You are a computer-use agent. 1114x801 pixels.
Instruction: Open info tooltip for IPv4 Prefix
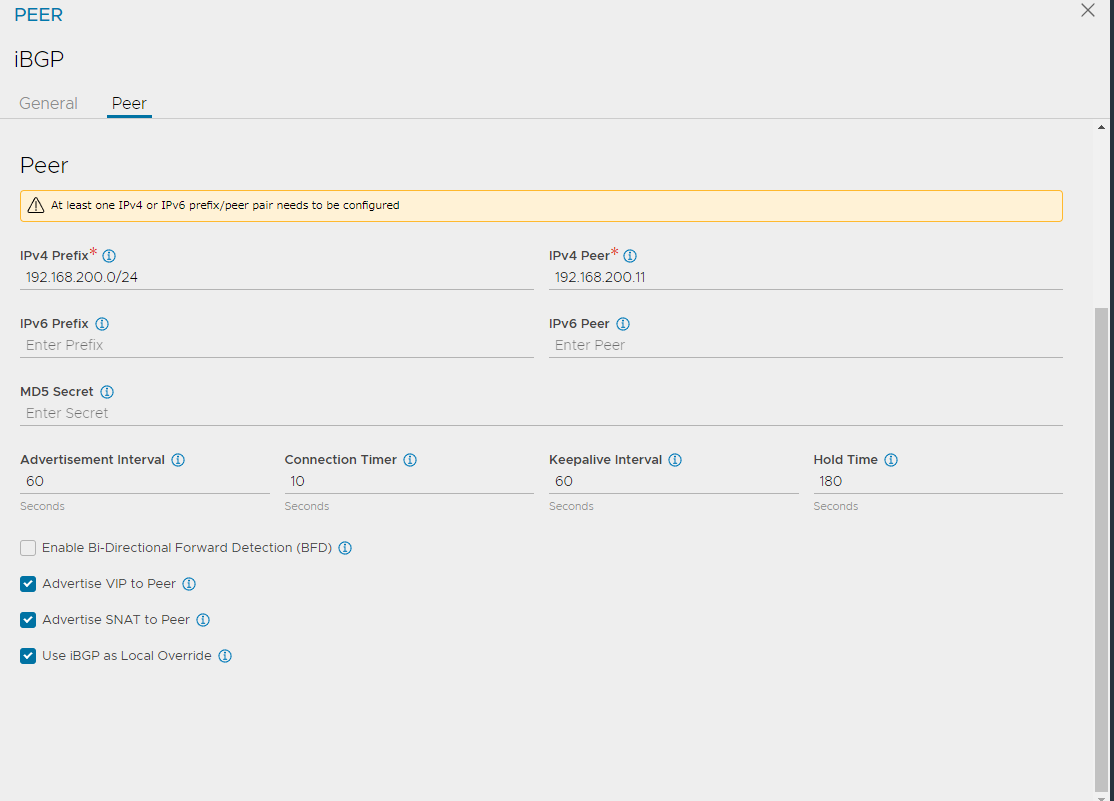pyautogui.click(x=109, y=256)
